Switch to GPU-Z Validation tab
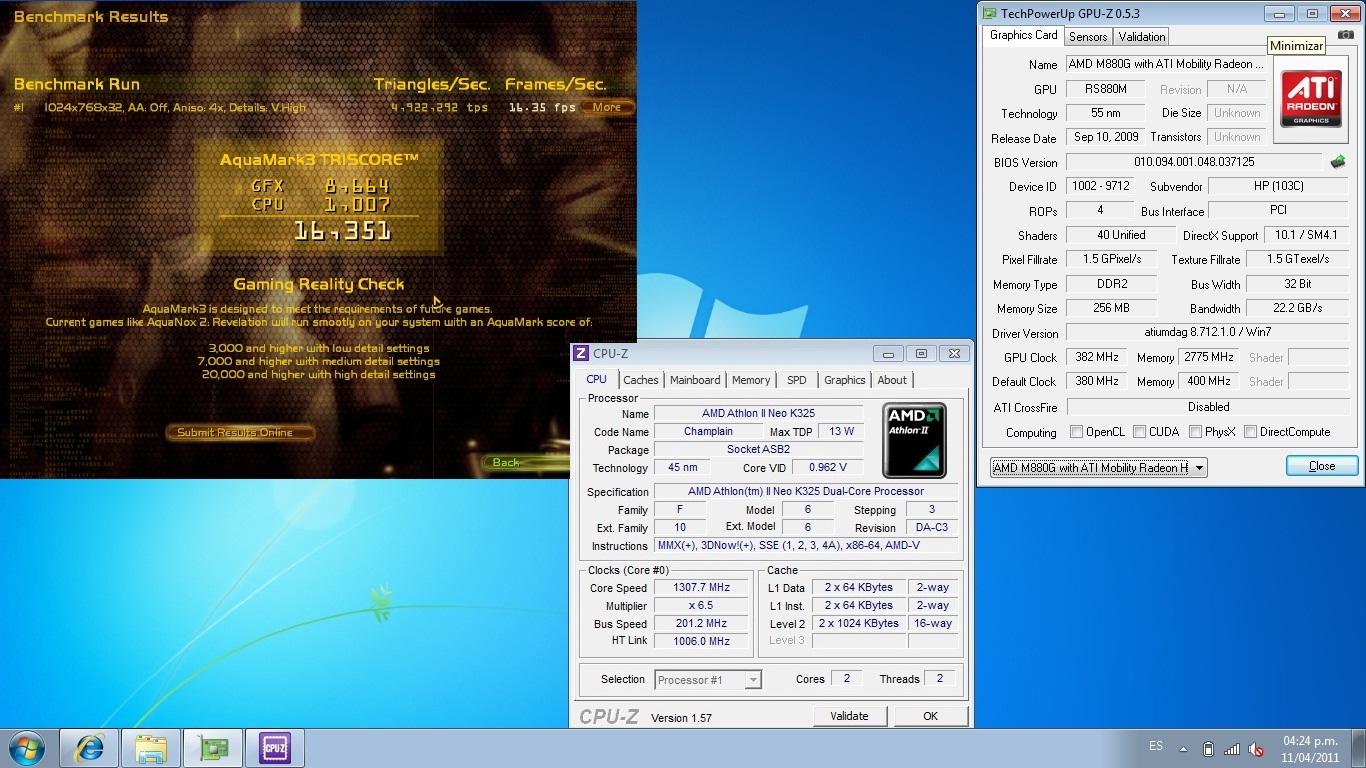1366x768 pixels. coord(1141,37)
